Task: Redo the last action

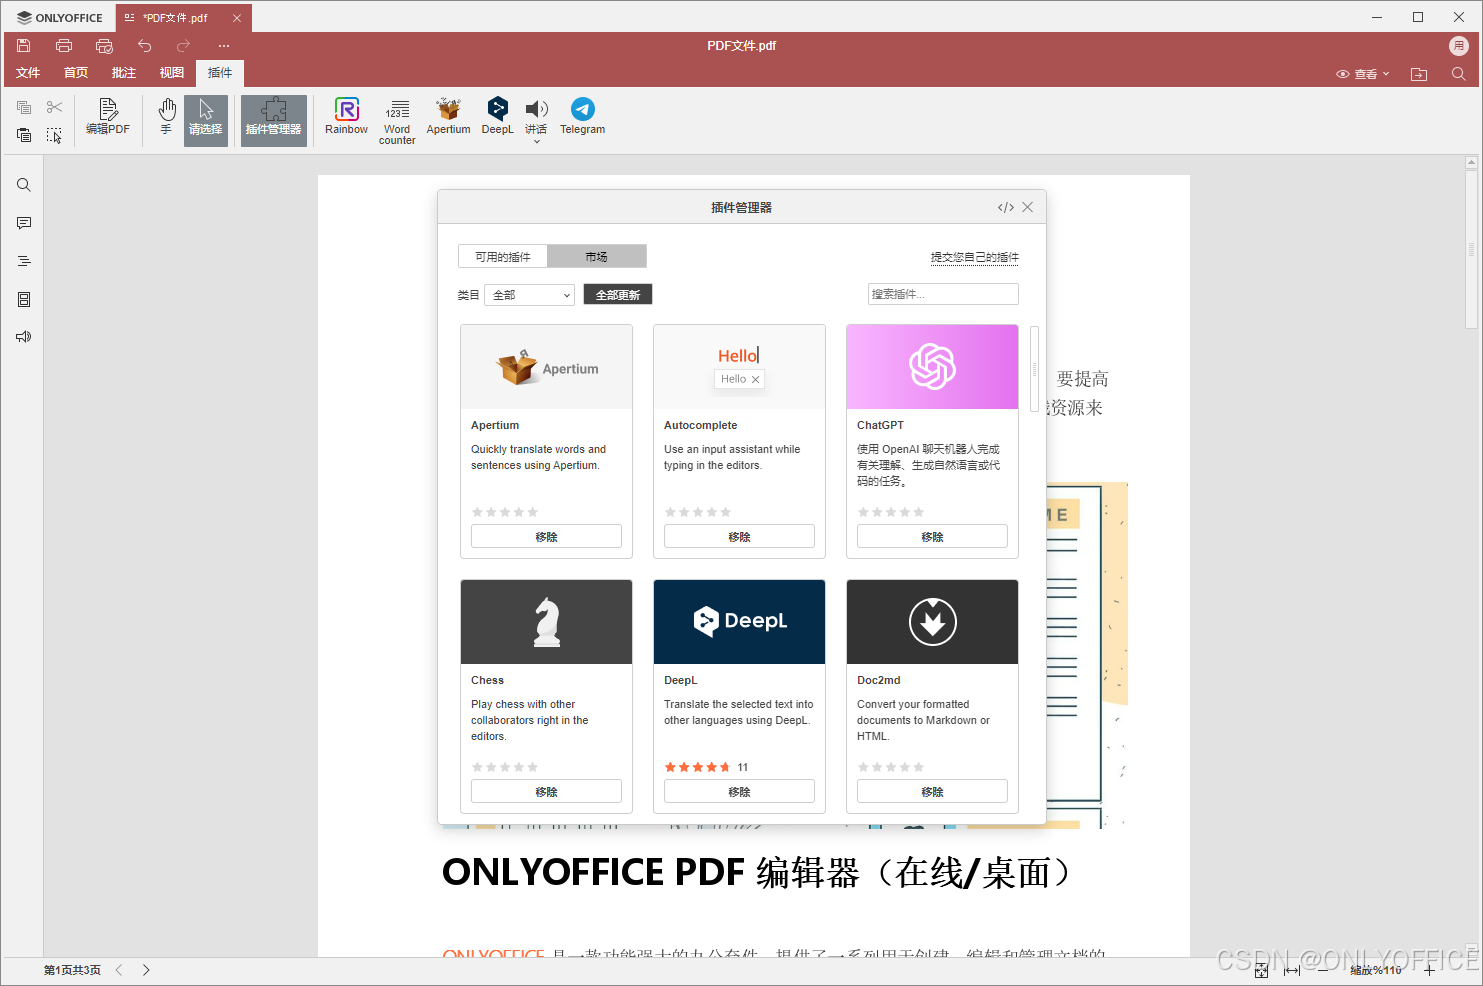Action: click(x=183, y=46)
